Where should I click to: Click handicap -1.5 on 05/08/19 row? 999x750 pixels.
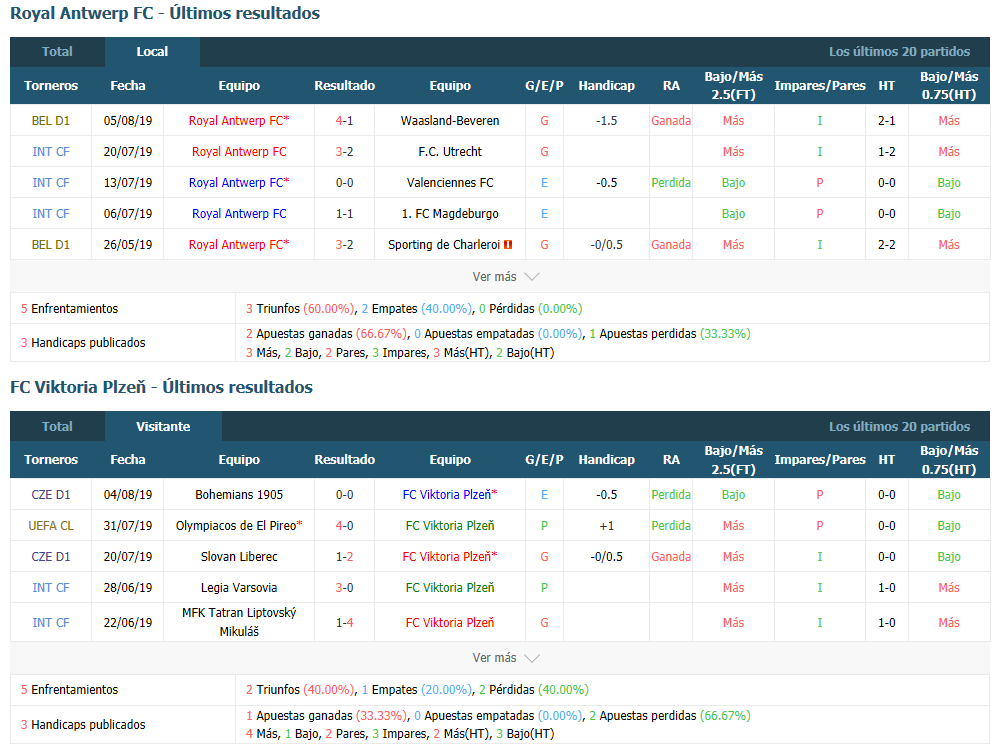[607, 120]
